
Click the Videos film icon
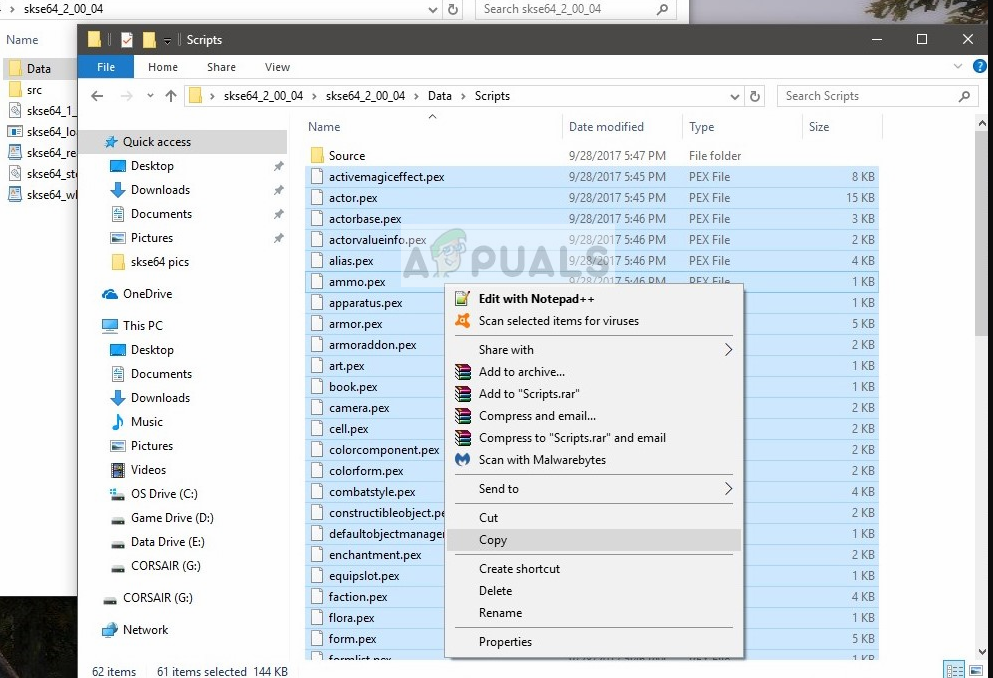pyautogui.click(x=118, y=470)
